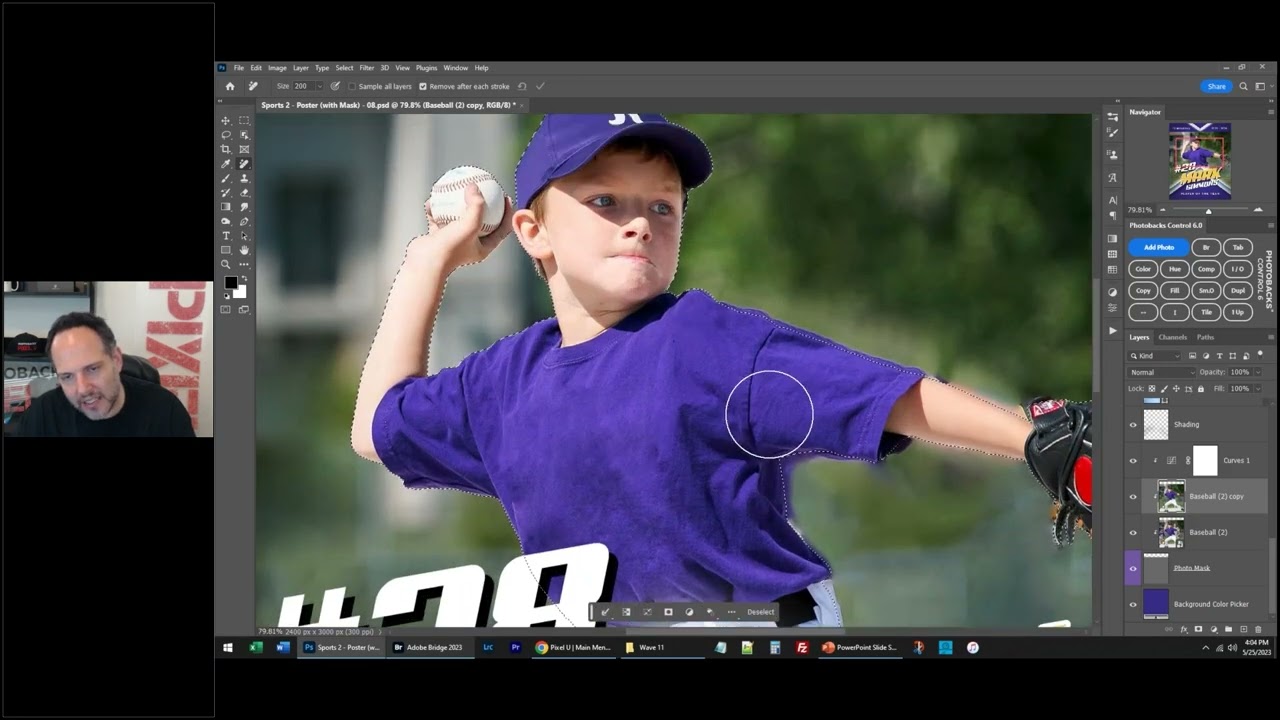Click the Add Photo button
Screen dimensions: 1280x720
click(1159, 247)
